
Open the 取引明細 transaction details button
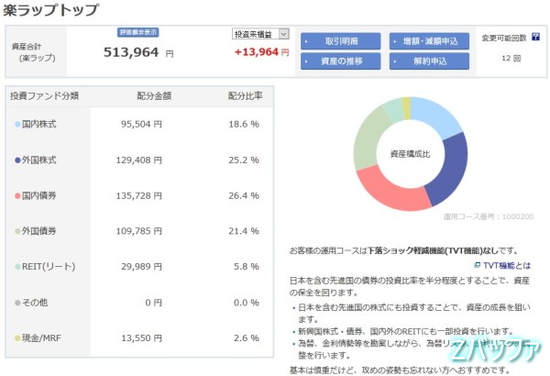coord(340,41)
